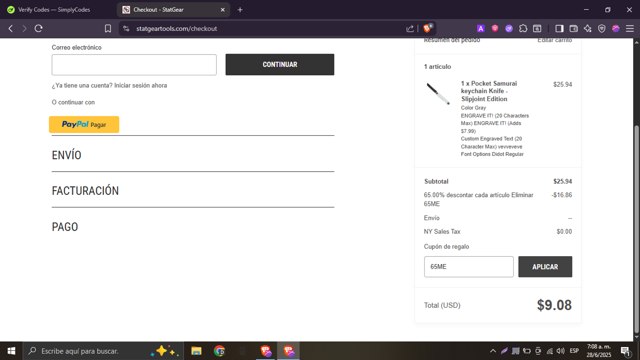The height and width of the screenshot is (360, 640).
Task: Open Brave VPN shield icon
Action: coord(602,29)
